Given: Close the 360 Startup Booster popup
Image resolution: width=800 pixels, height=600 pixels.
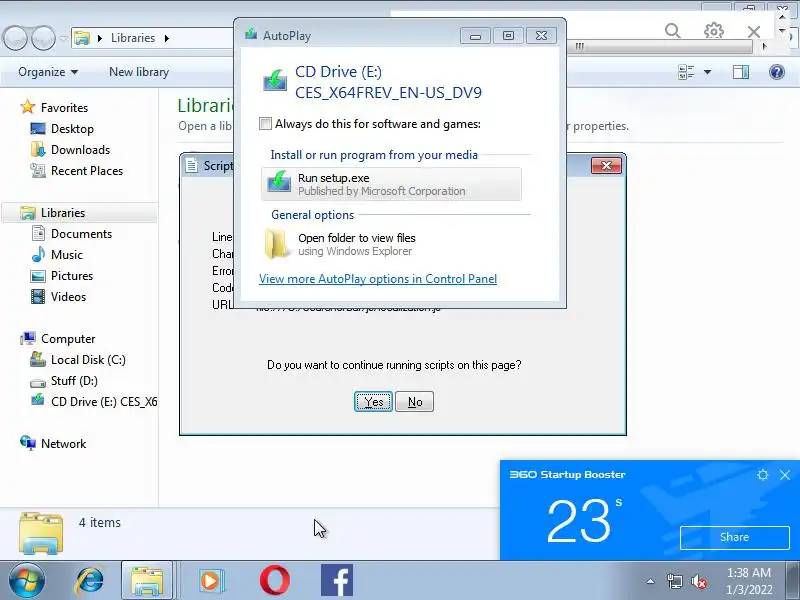Looking at the screenshot, I should click(x=785, y=475).
